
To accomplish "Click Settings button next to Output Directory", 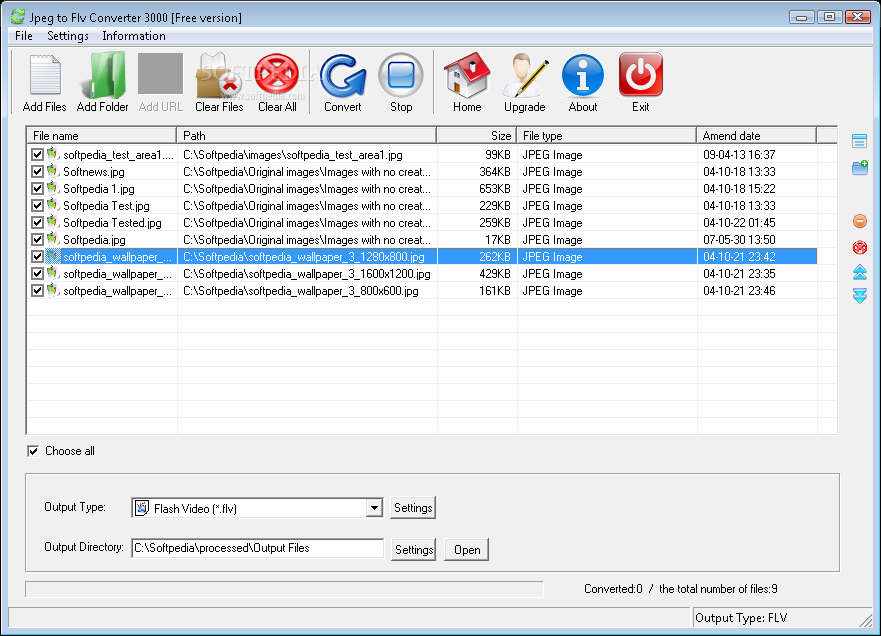I will [414, 549].
